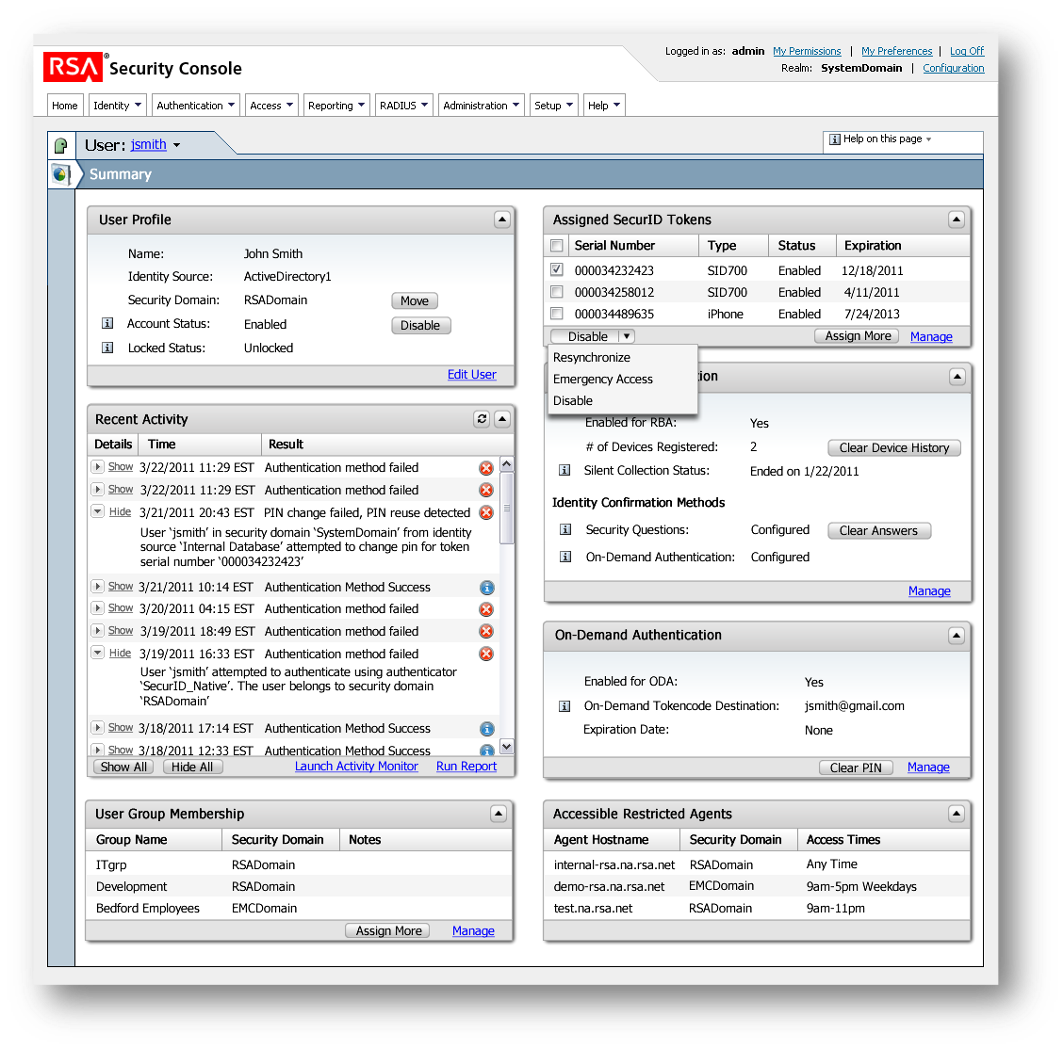This screenshot has height=1047, width=1062.
Task: Click Manage link in User Group Membership
Action: tap(473, 931)
